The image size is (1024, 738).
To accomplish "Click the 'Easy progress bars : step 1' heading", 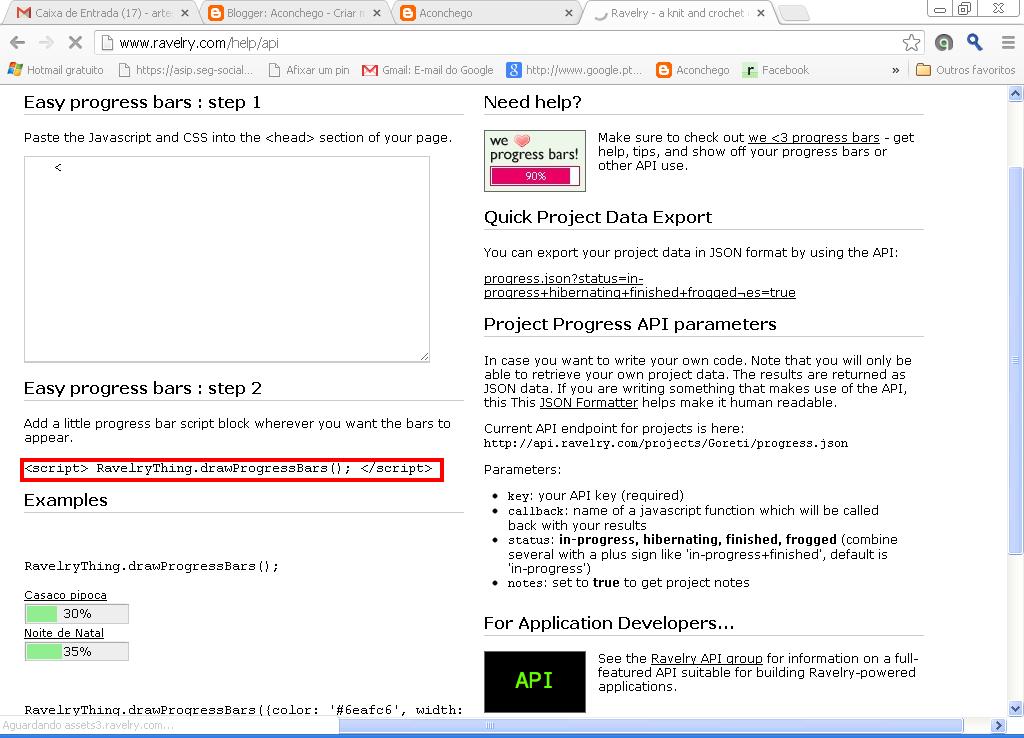I will click(142, 102).
